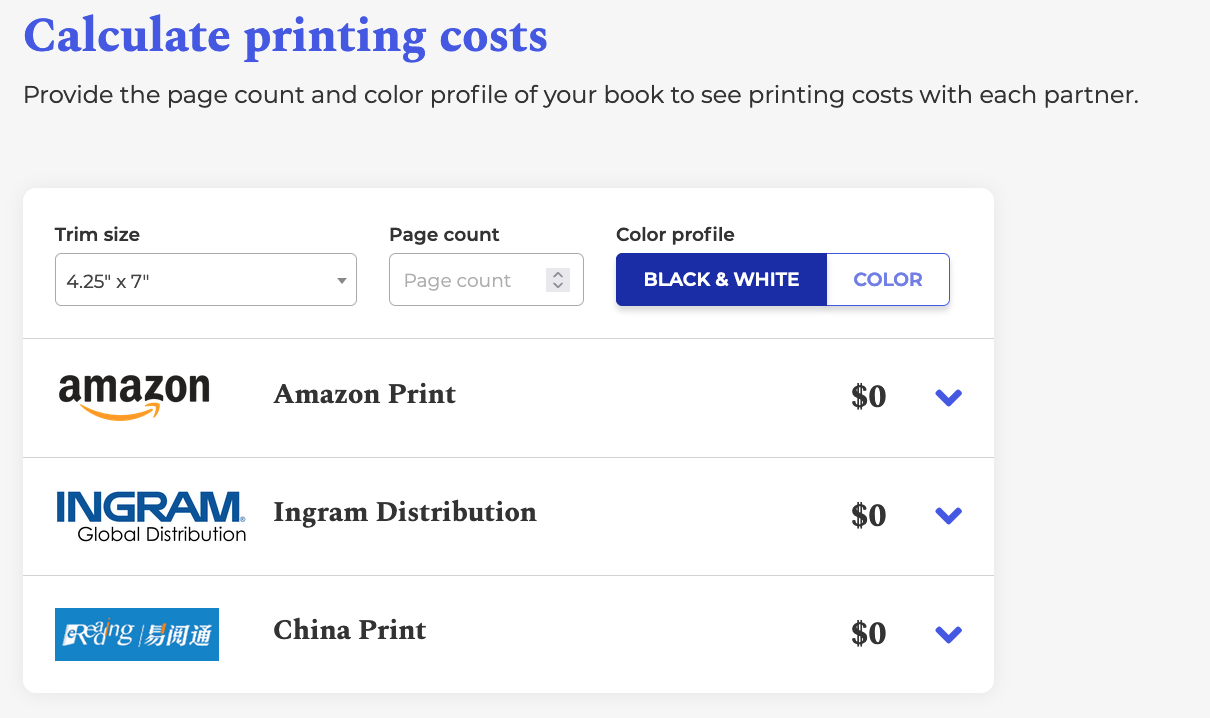
Task: Click the $0 price for Ingram Distribution
Action: [868, 515]
